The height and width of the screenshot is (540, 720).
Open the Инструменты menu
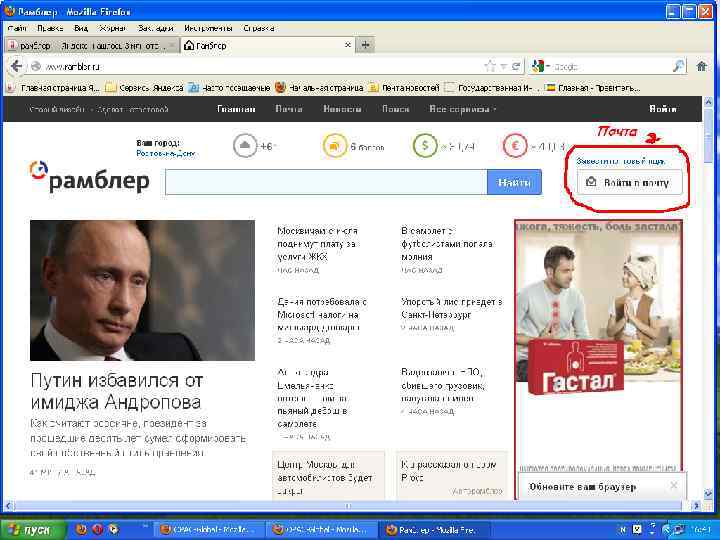click(208, 28)
